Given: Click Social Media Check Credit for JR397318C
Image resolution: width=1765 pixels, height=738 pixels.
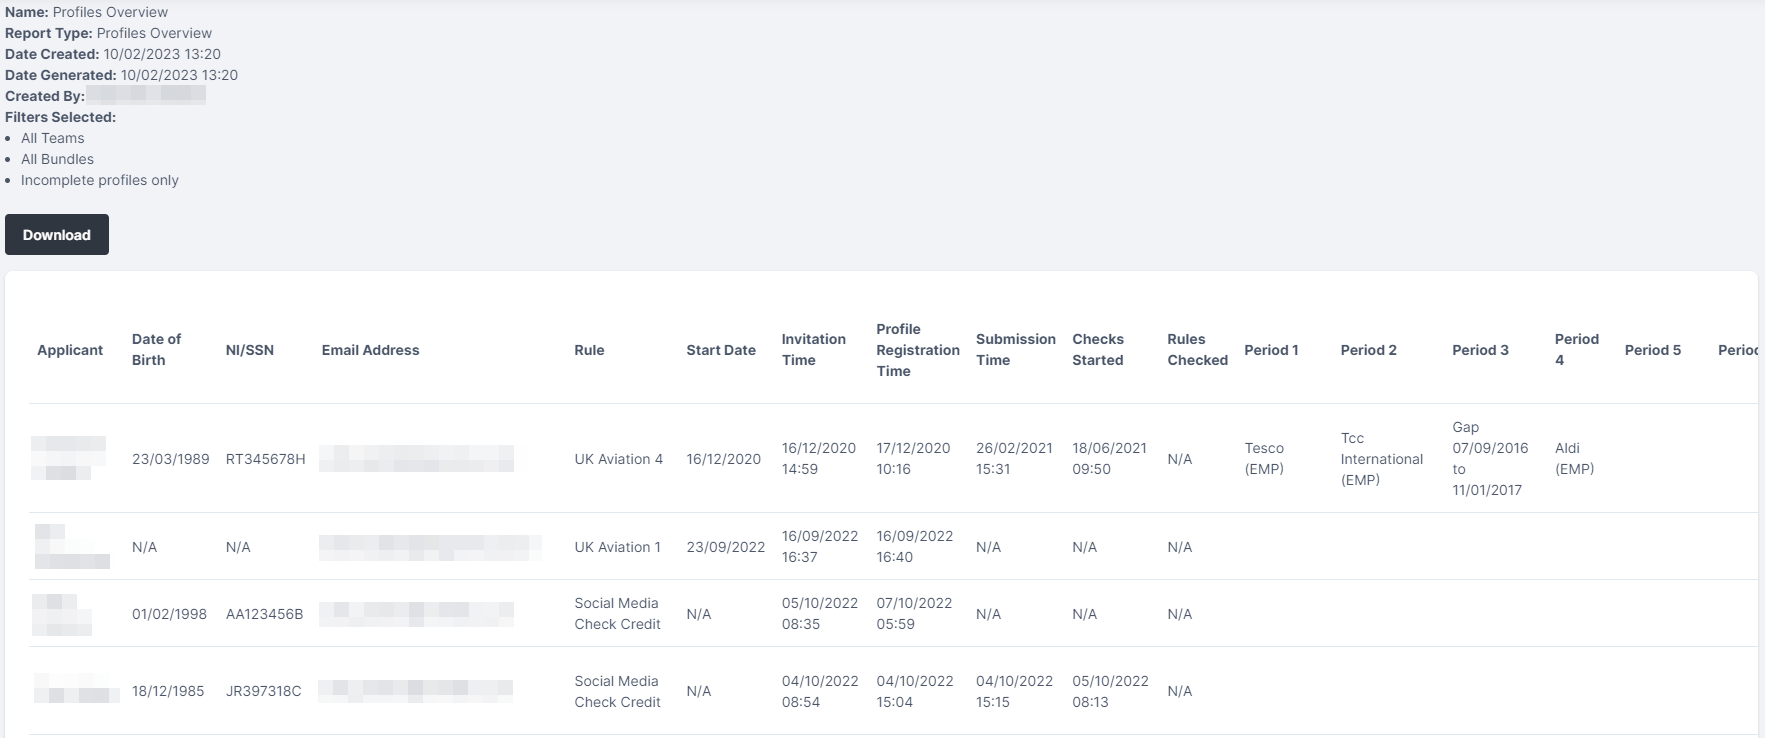Looking at the screenshot, I should [x=617, y=691].
